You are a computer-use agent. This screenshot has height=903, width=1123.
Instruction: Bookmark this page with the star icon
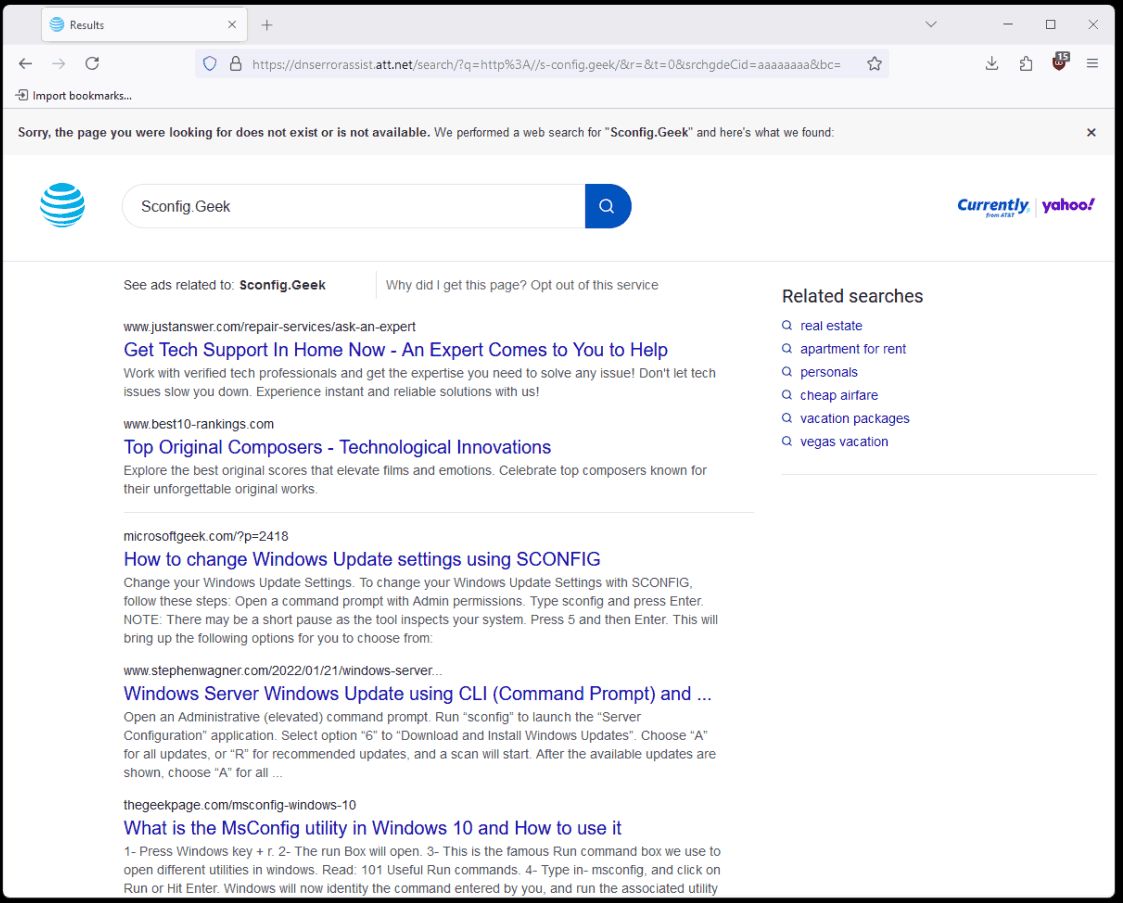874,64
